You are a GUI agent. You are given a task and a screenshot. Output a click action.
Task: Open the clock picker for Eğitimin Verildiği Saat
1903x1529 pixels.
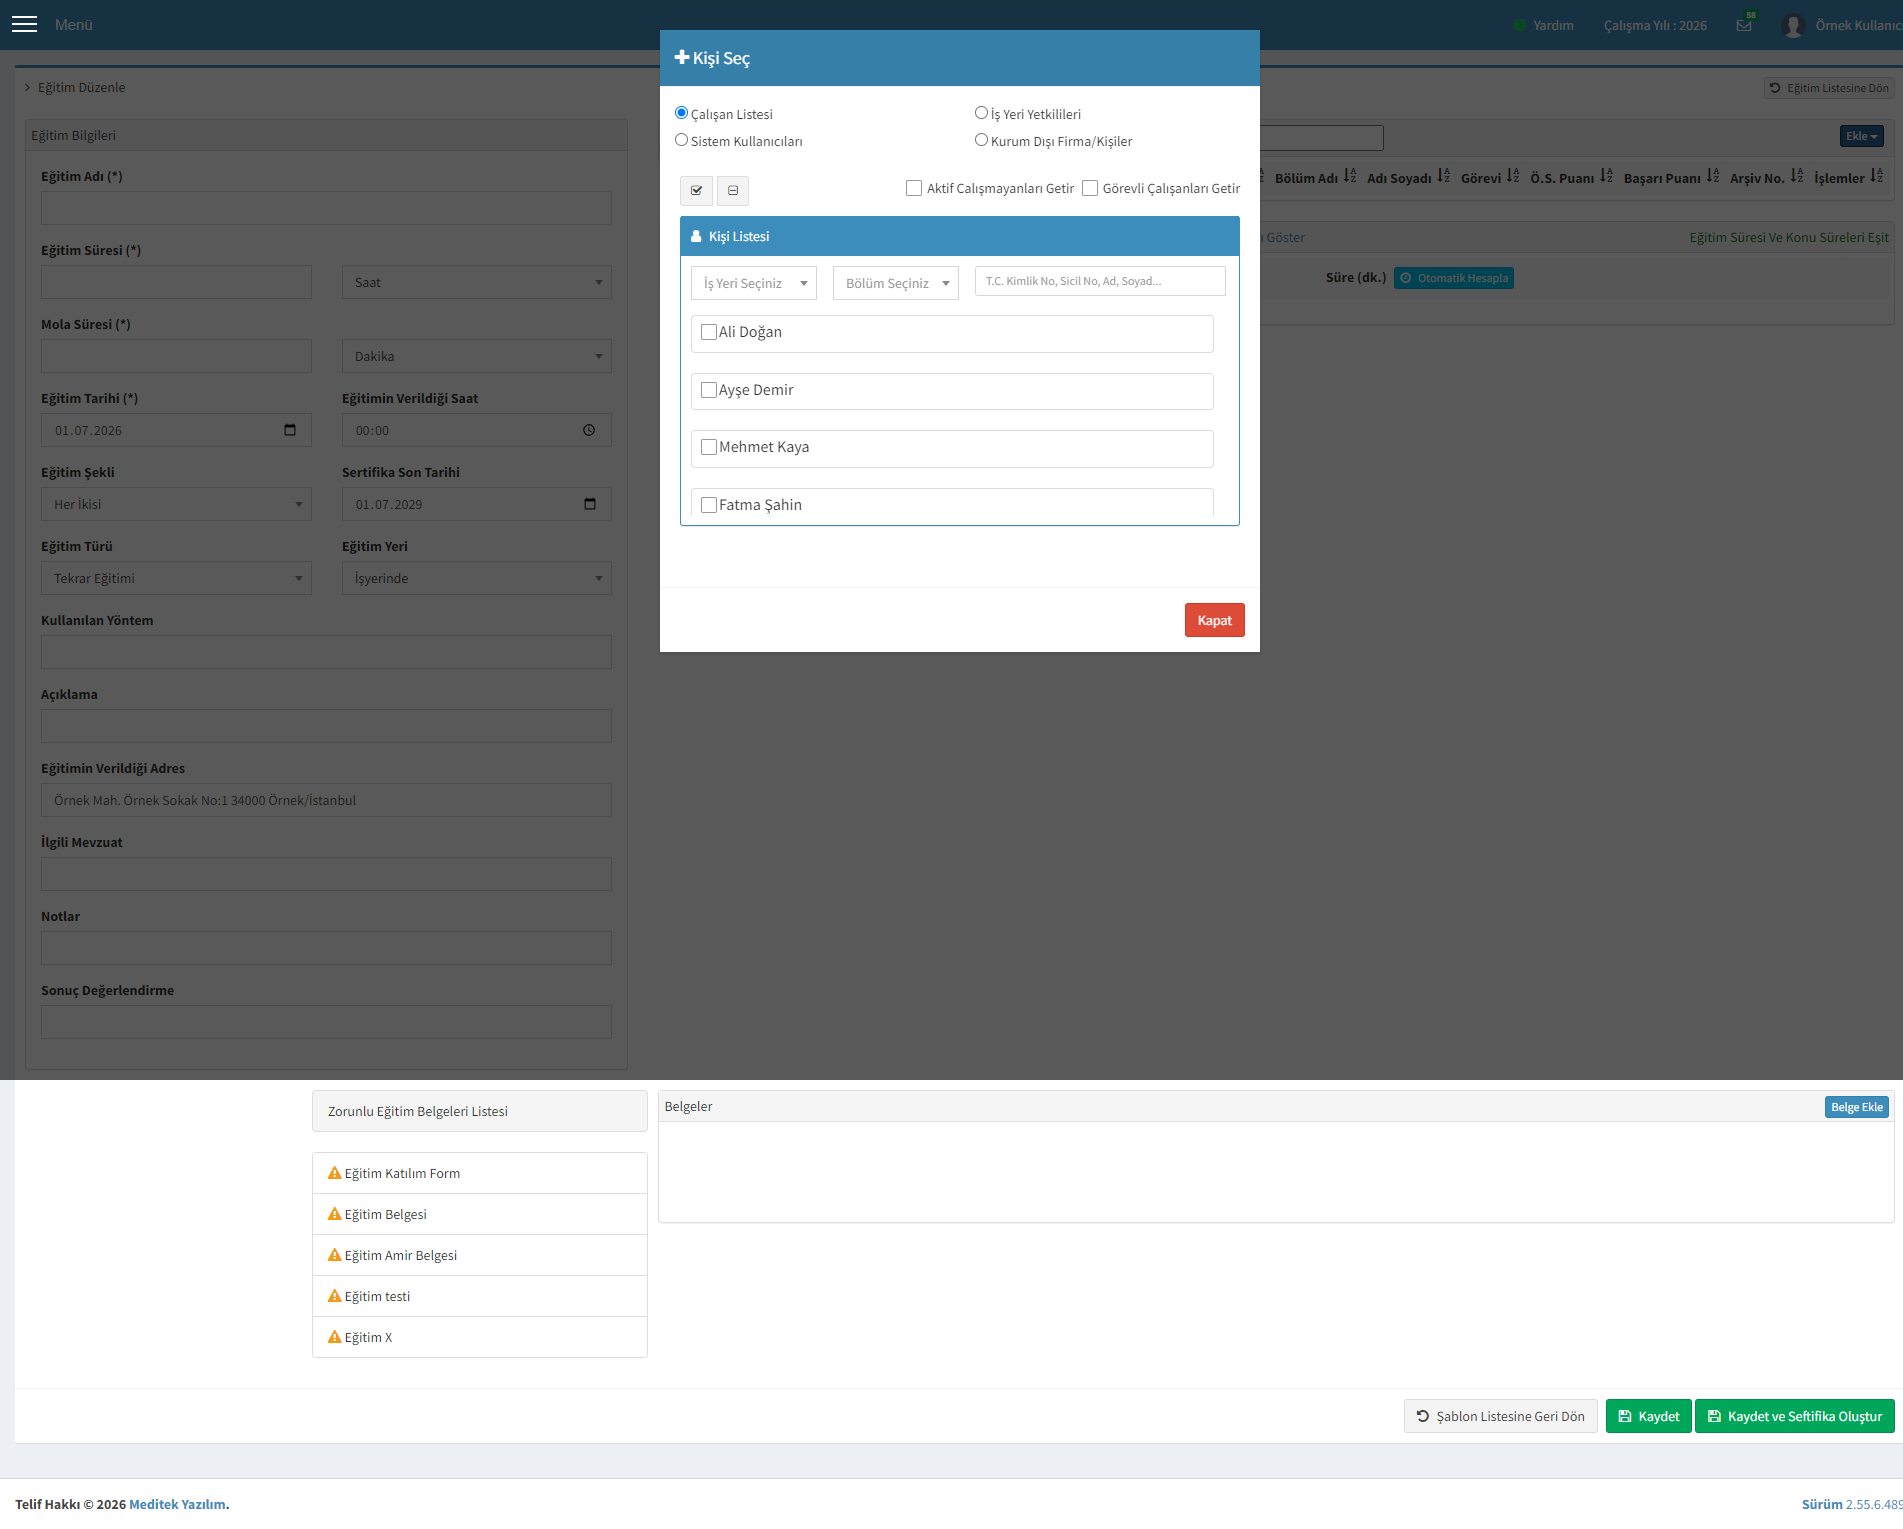click(x=589, y=430)
